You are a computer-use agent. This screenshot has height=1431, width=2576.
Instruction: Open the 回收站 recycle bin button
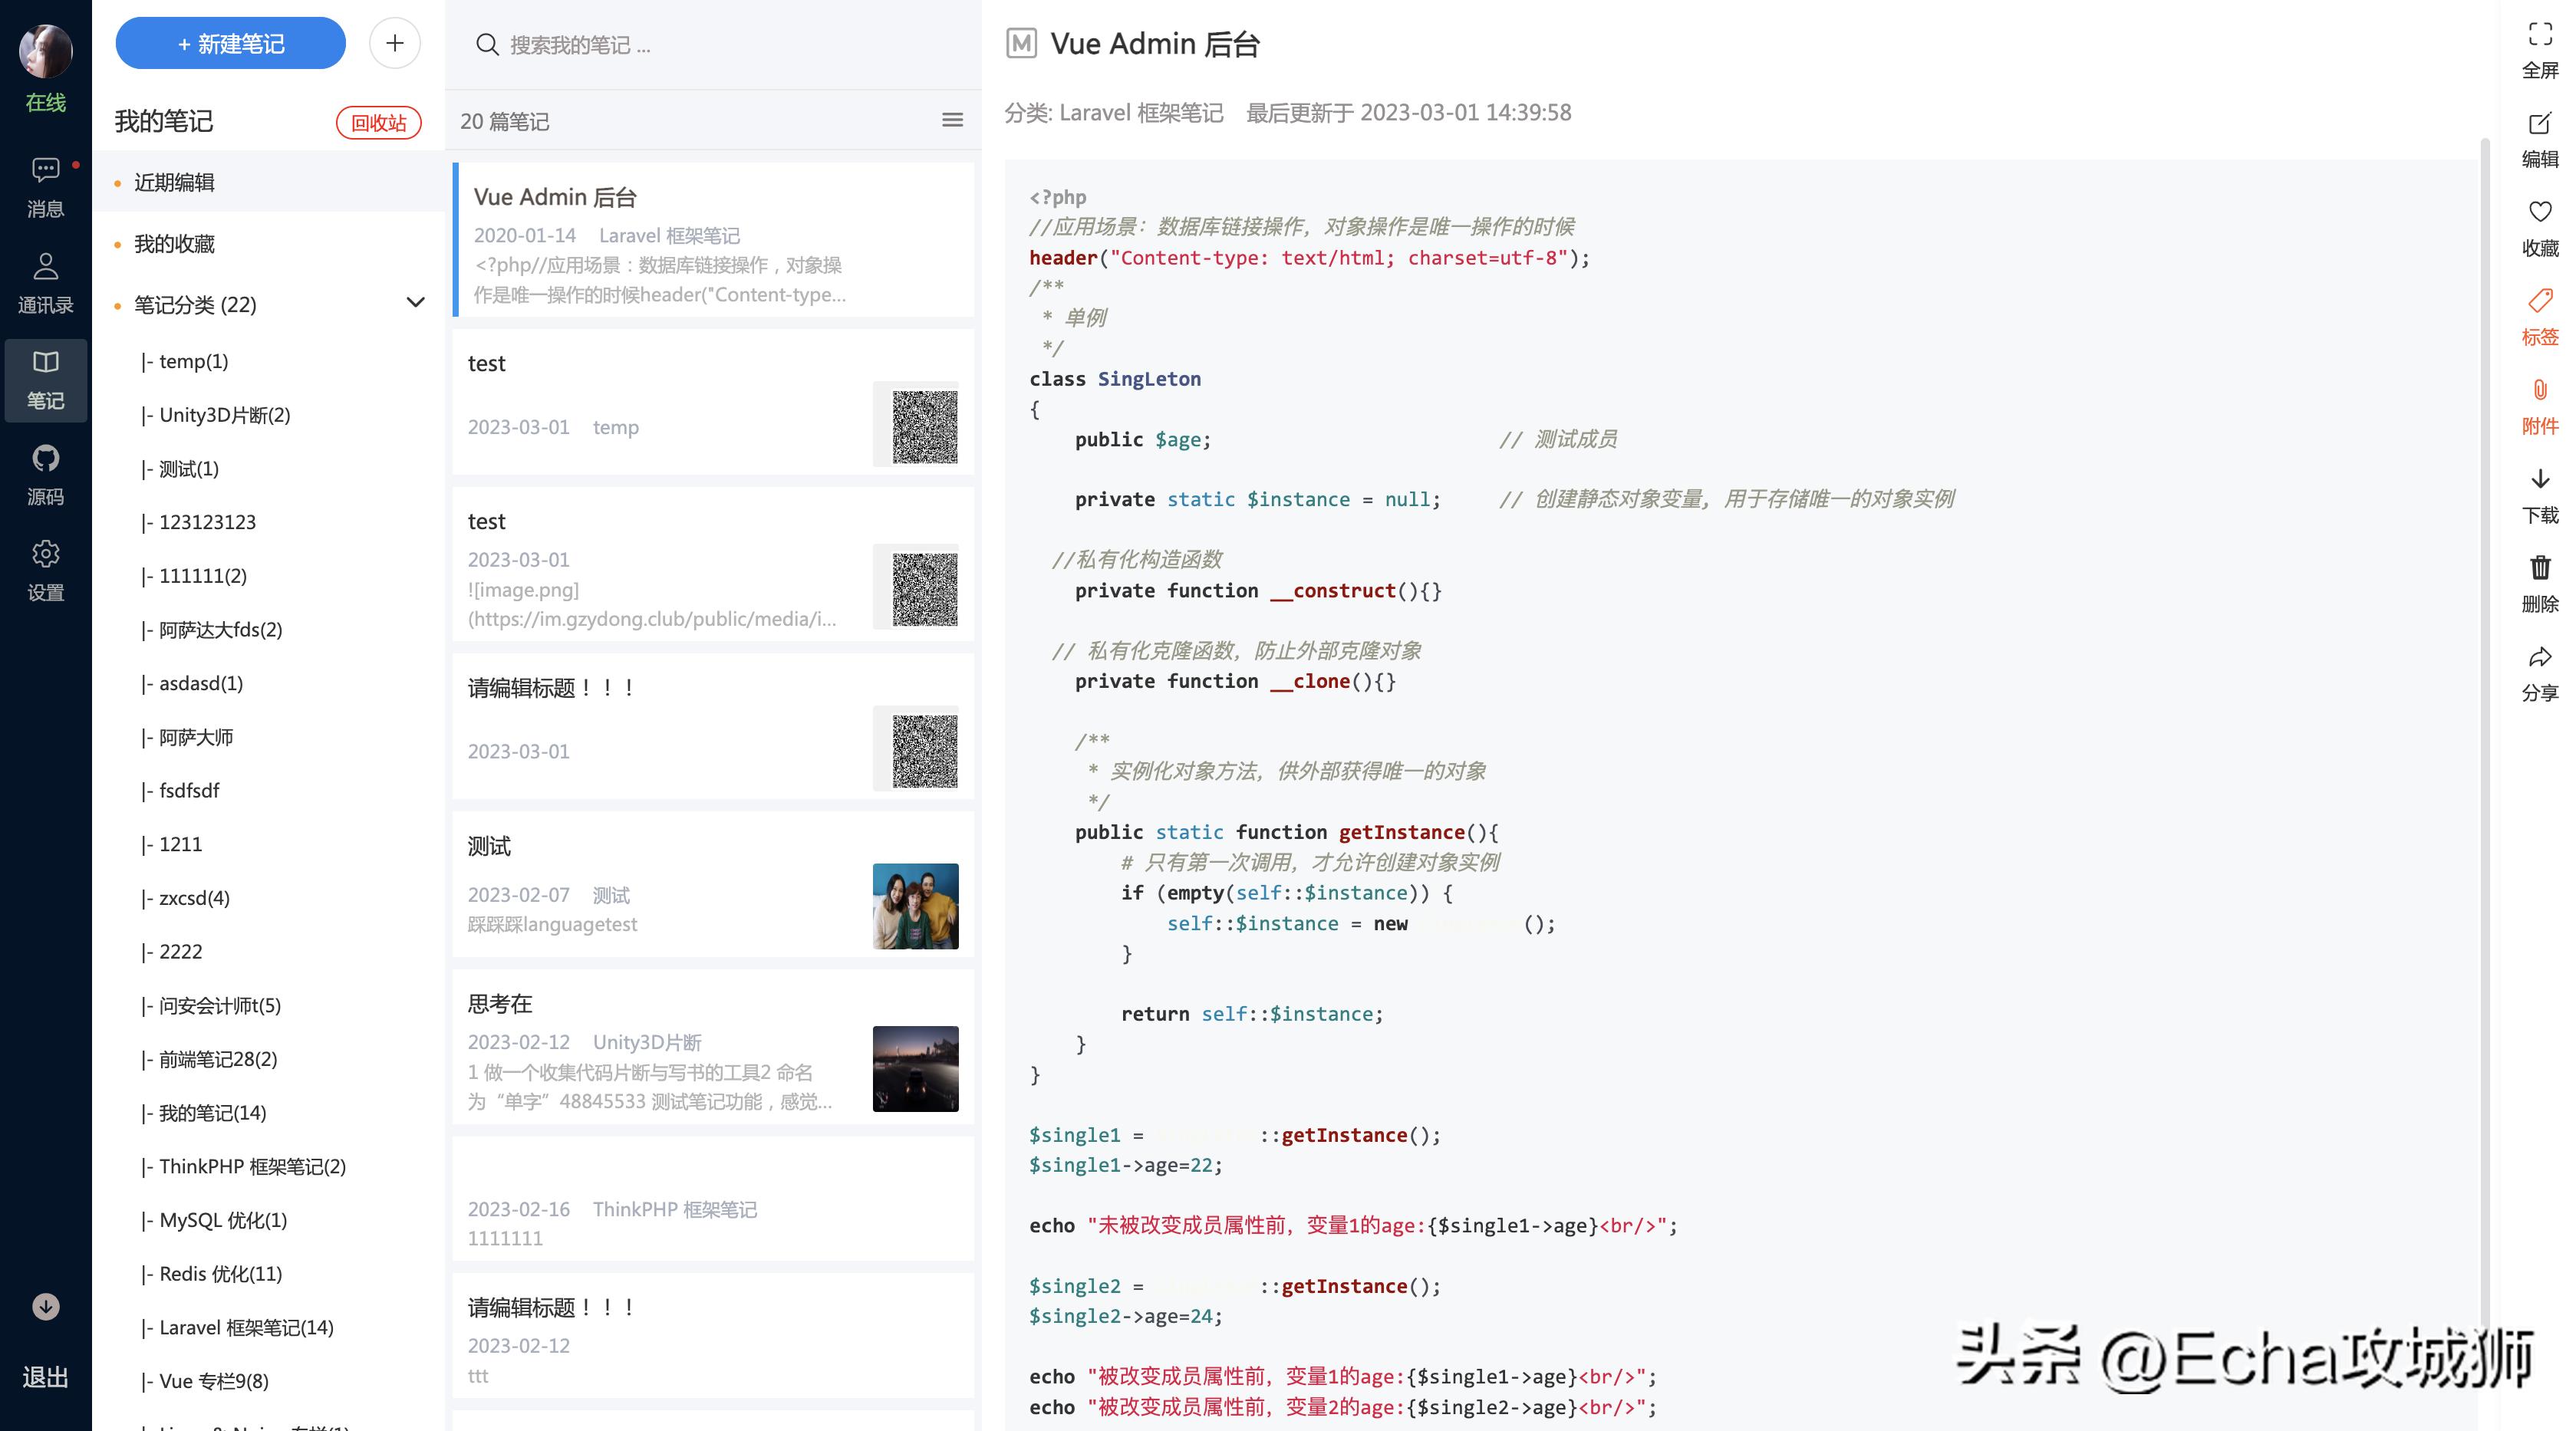(378, 122)
